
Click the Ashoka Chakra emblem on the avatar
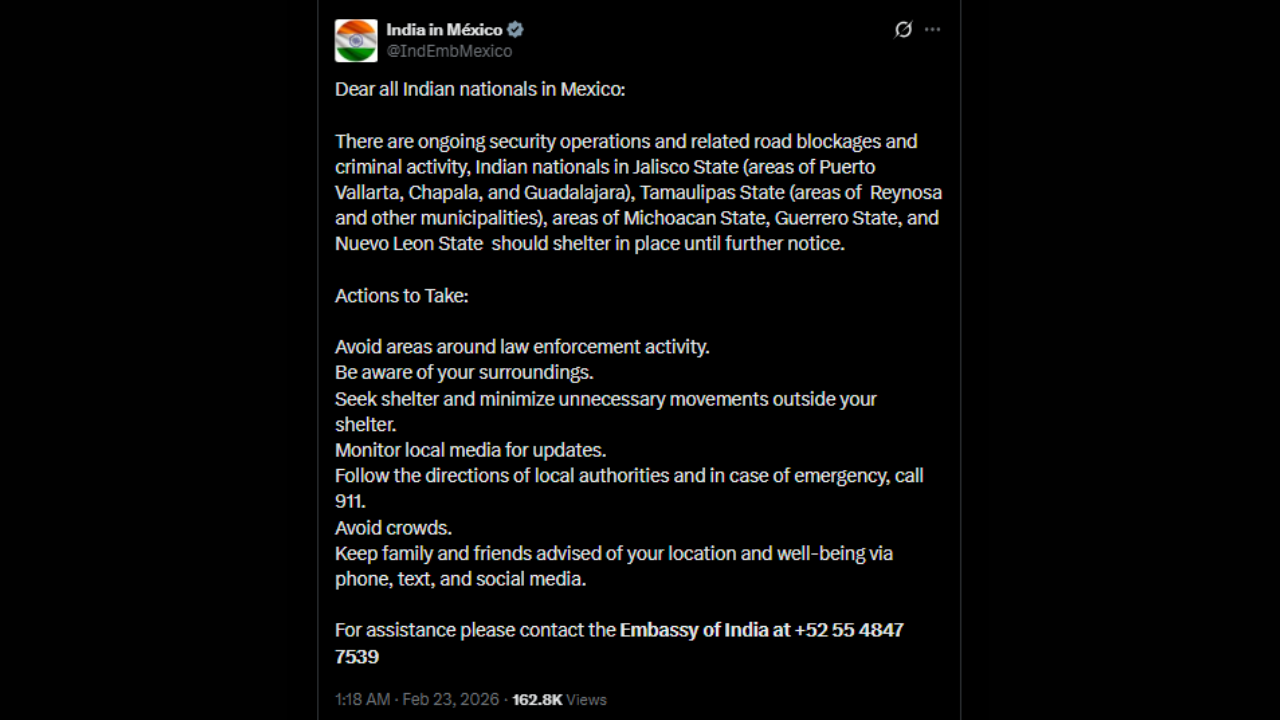coord(355,40)
